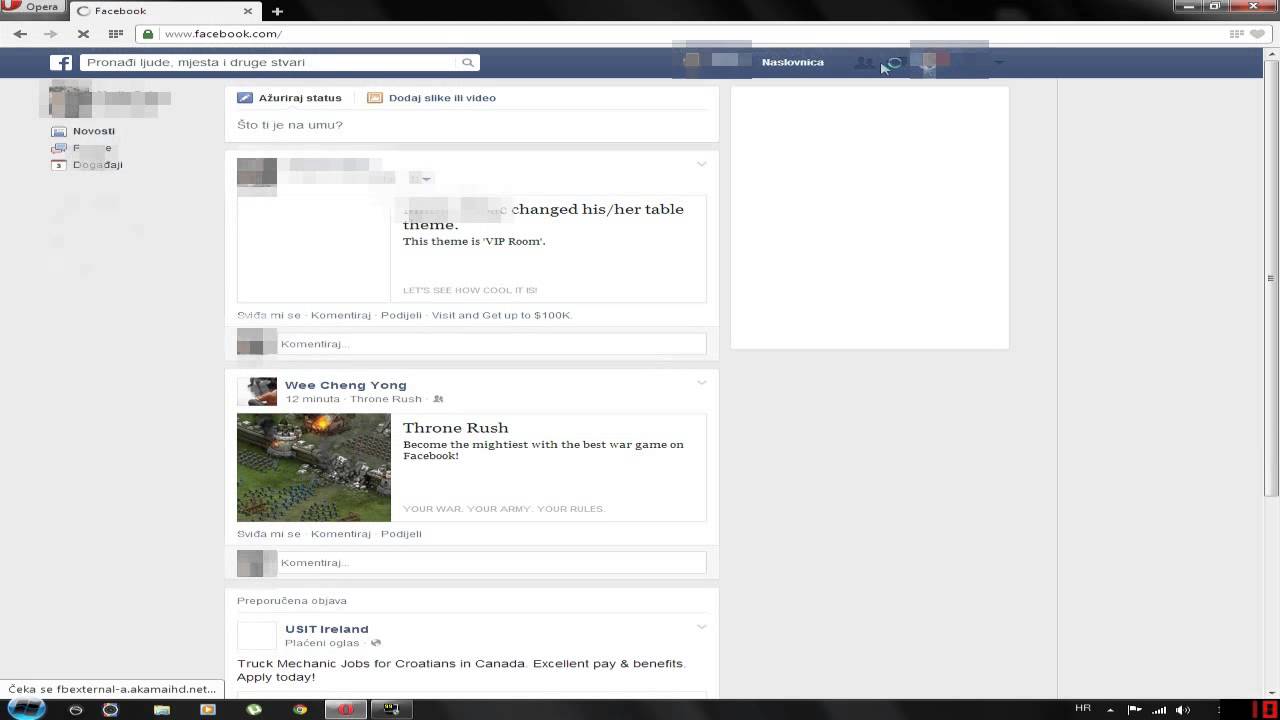Click the heart bookmark icon
This screenshot has width=1280, height=720.
point(1258,34)
